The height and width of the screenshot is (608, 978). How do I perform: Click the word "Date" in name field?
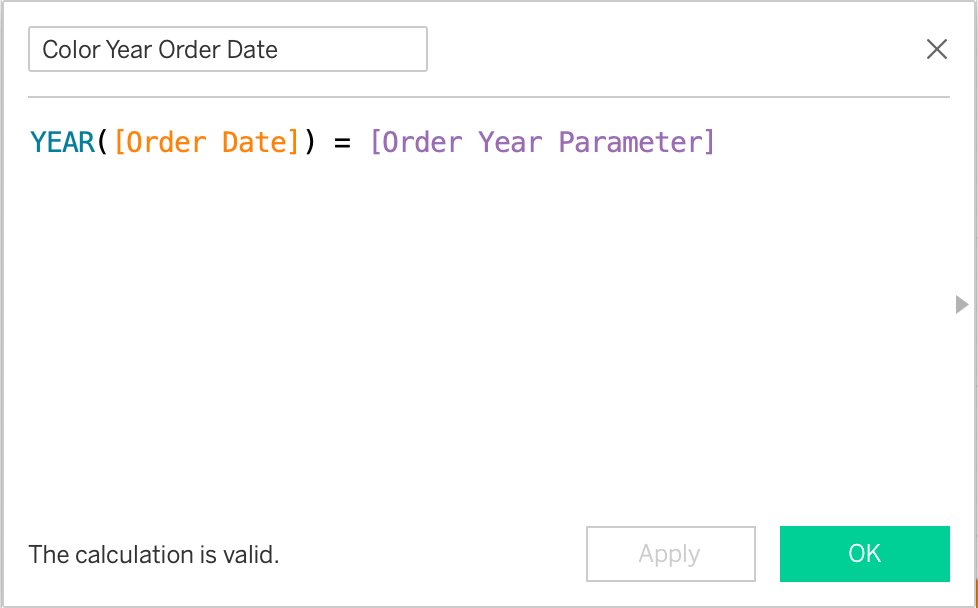click(252, 50)
